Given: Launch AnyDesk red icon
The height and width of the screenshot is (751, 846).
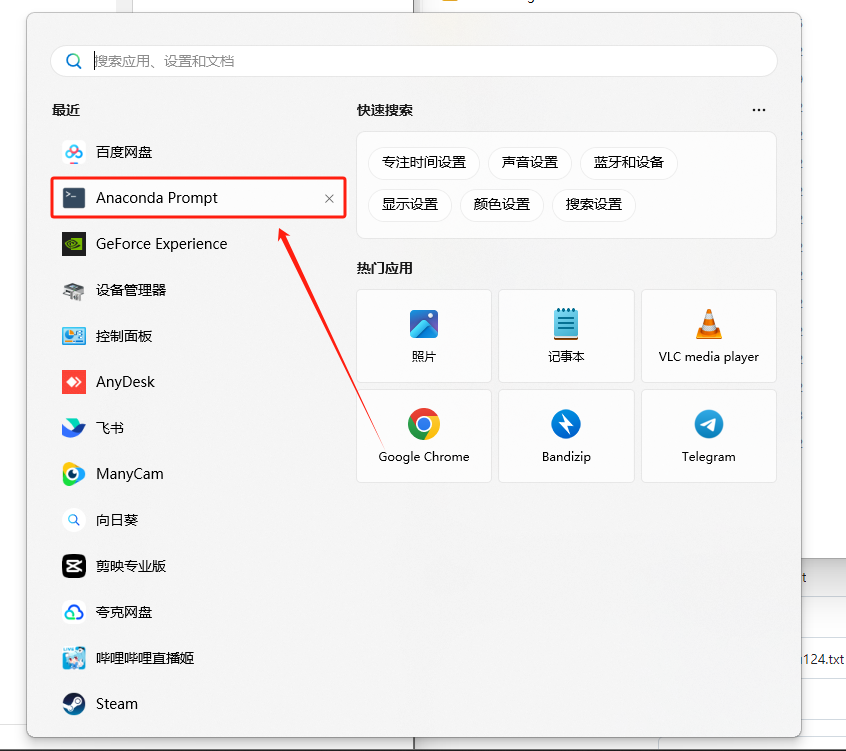Looking at the screenshot, I should point(74,382).
